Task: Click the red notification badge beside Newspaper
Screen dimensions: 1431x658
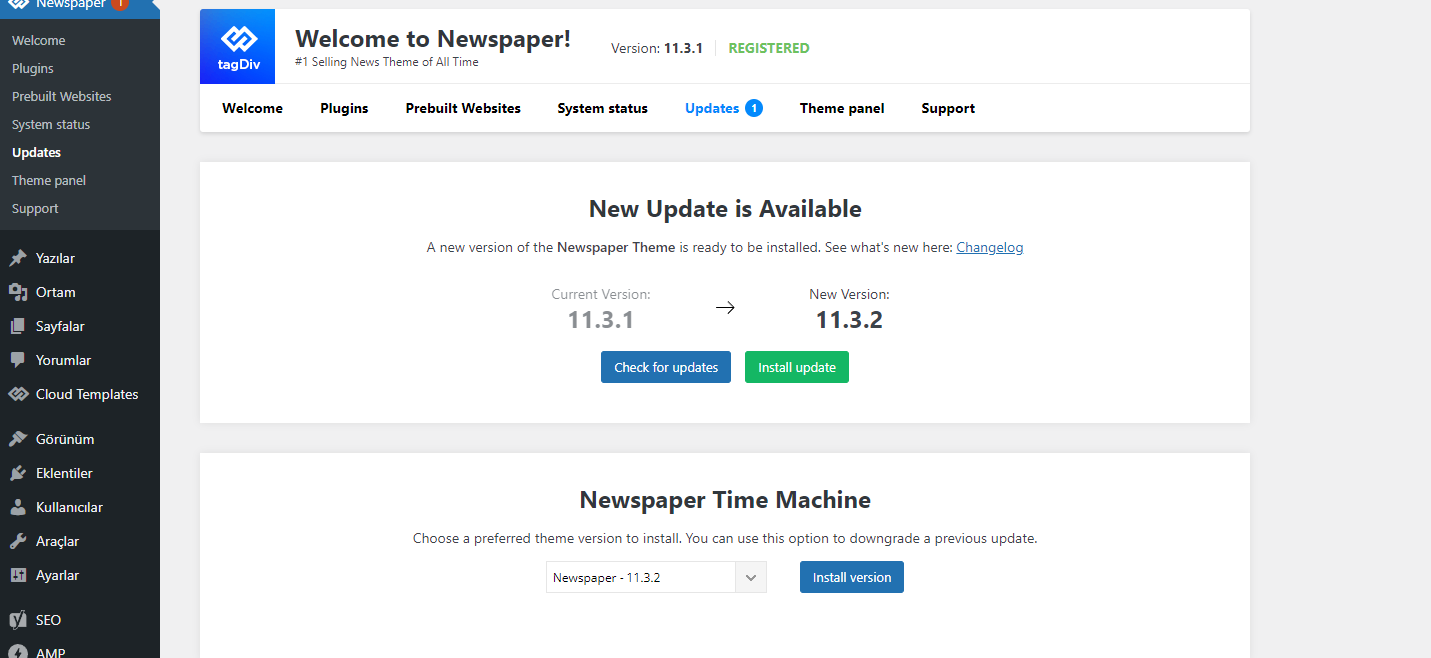Action: (x=120, y=4)
